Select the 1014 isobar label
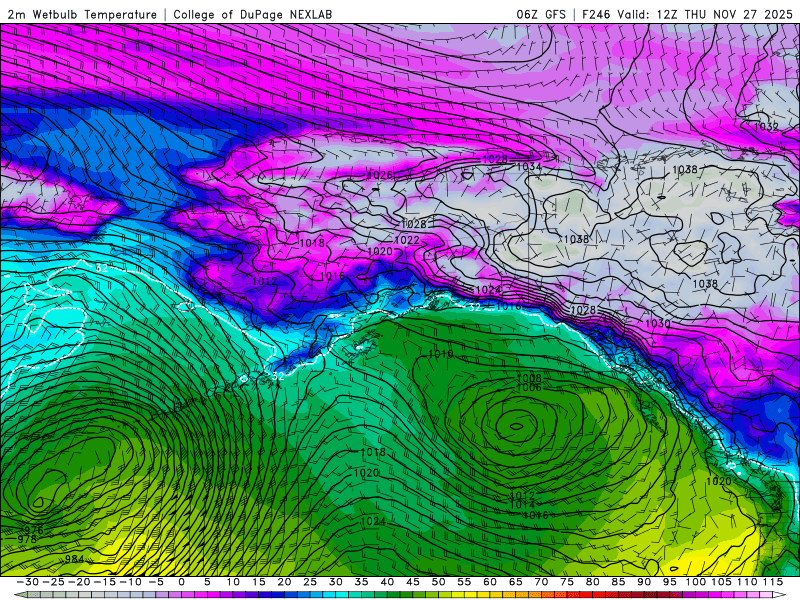 click(522, 505)
